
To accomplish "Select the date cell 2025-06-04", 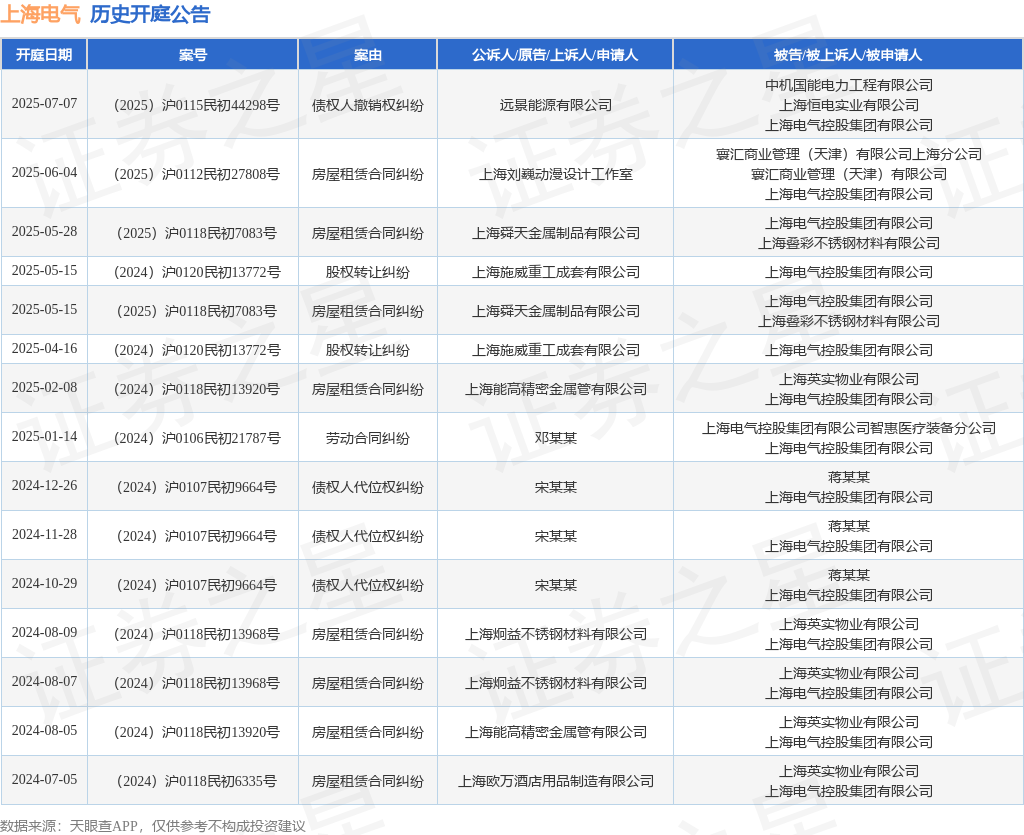I will (44, 173).
